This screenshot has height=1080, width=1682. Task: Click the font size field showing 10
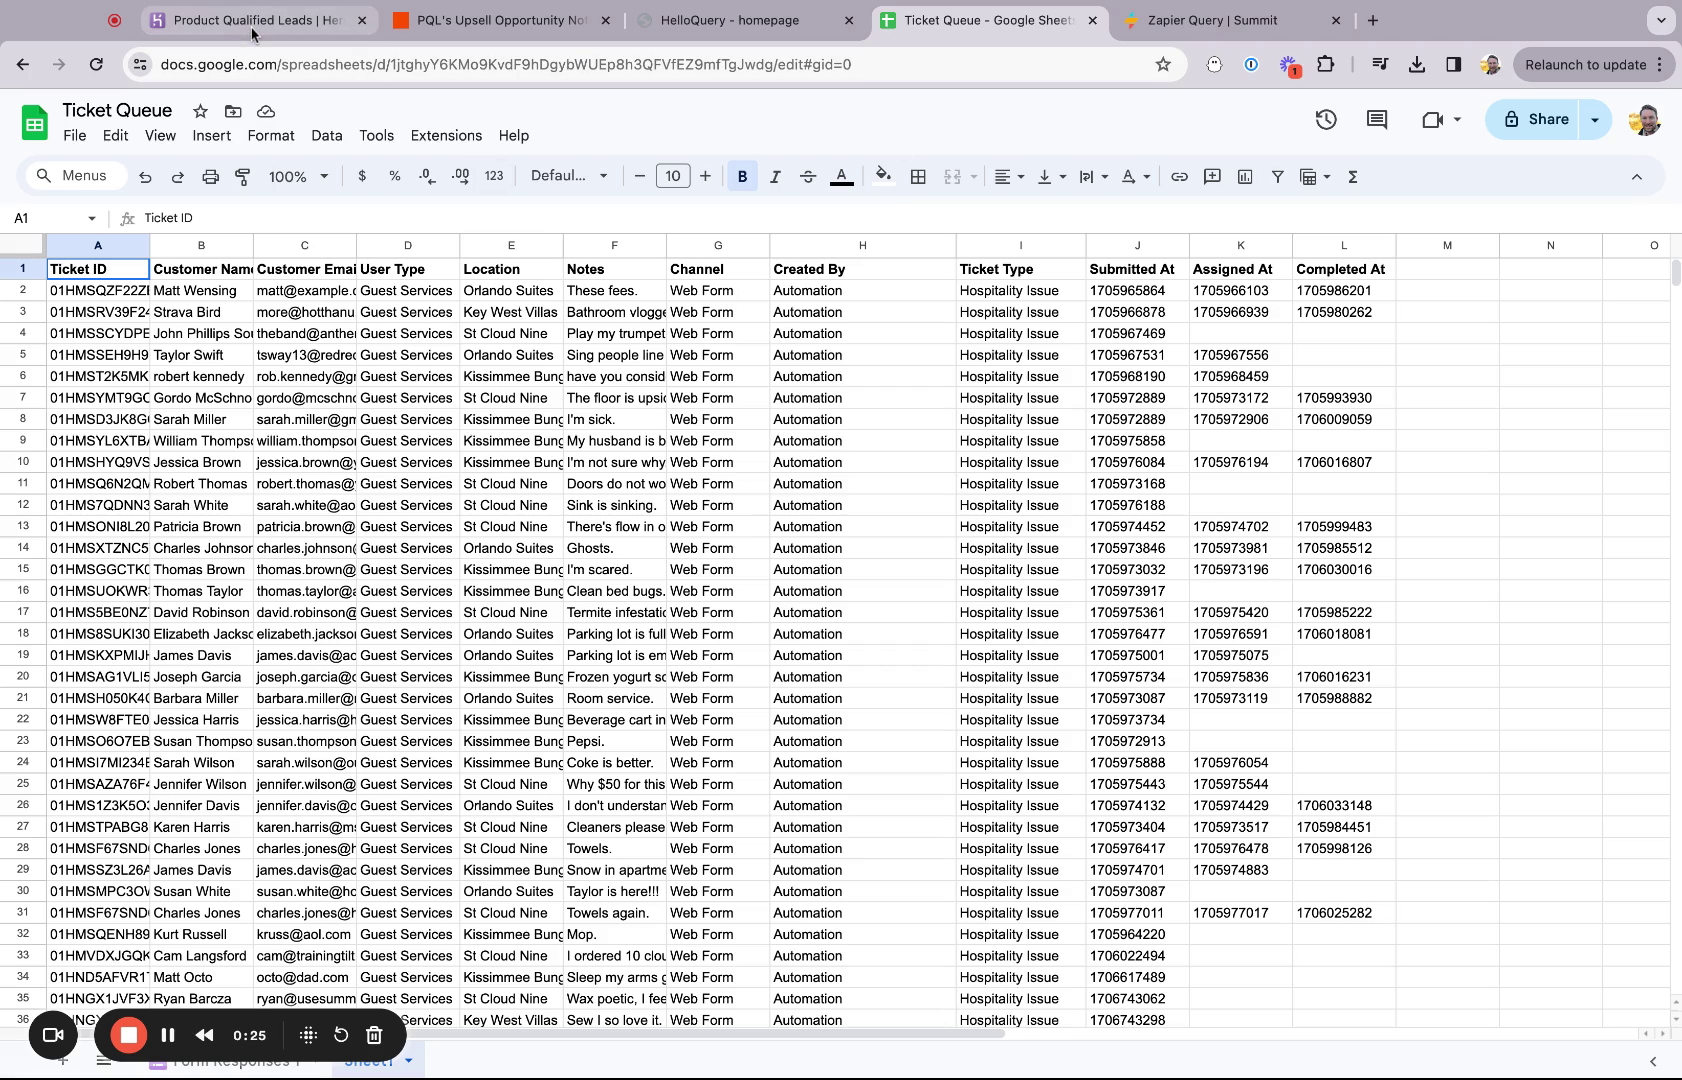(x=673, y=176)
